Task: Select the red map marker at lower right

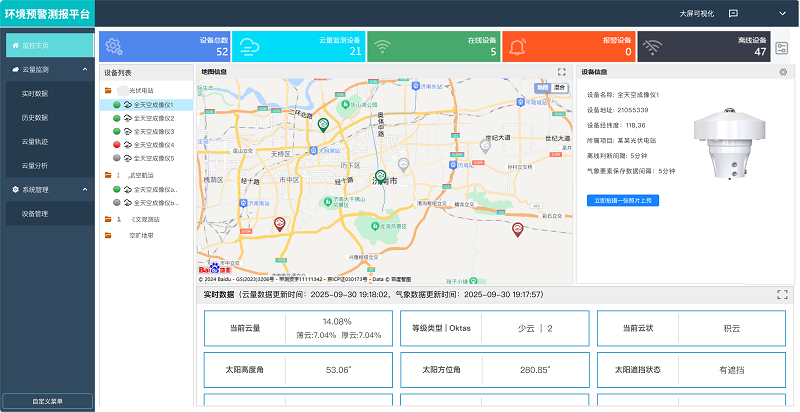Action: click(x=518, y=229)
